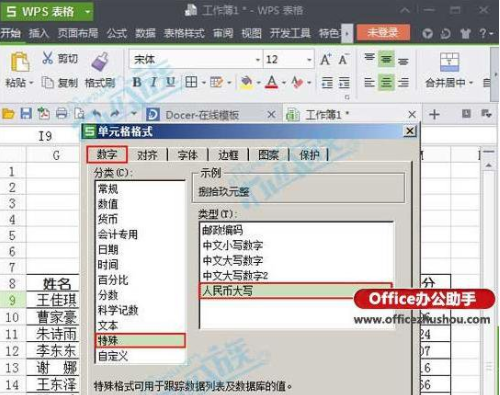Viewport: 500px width, 395px height.
Task: Select 常规 in category list
Action: point(140,189)
